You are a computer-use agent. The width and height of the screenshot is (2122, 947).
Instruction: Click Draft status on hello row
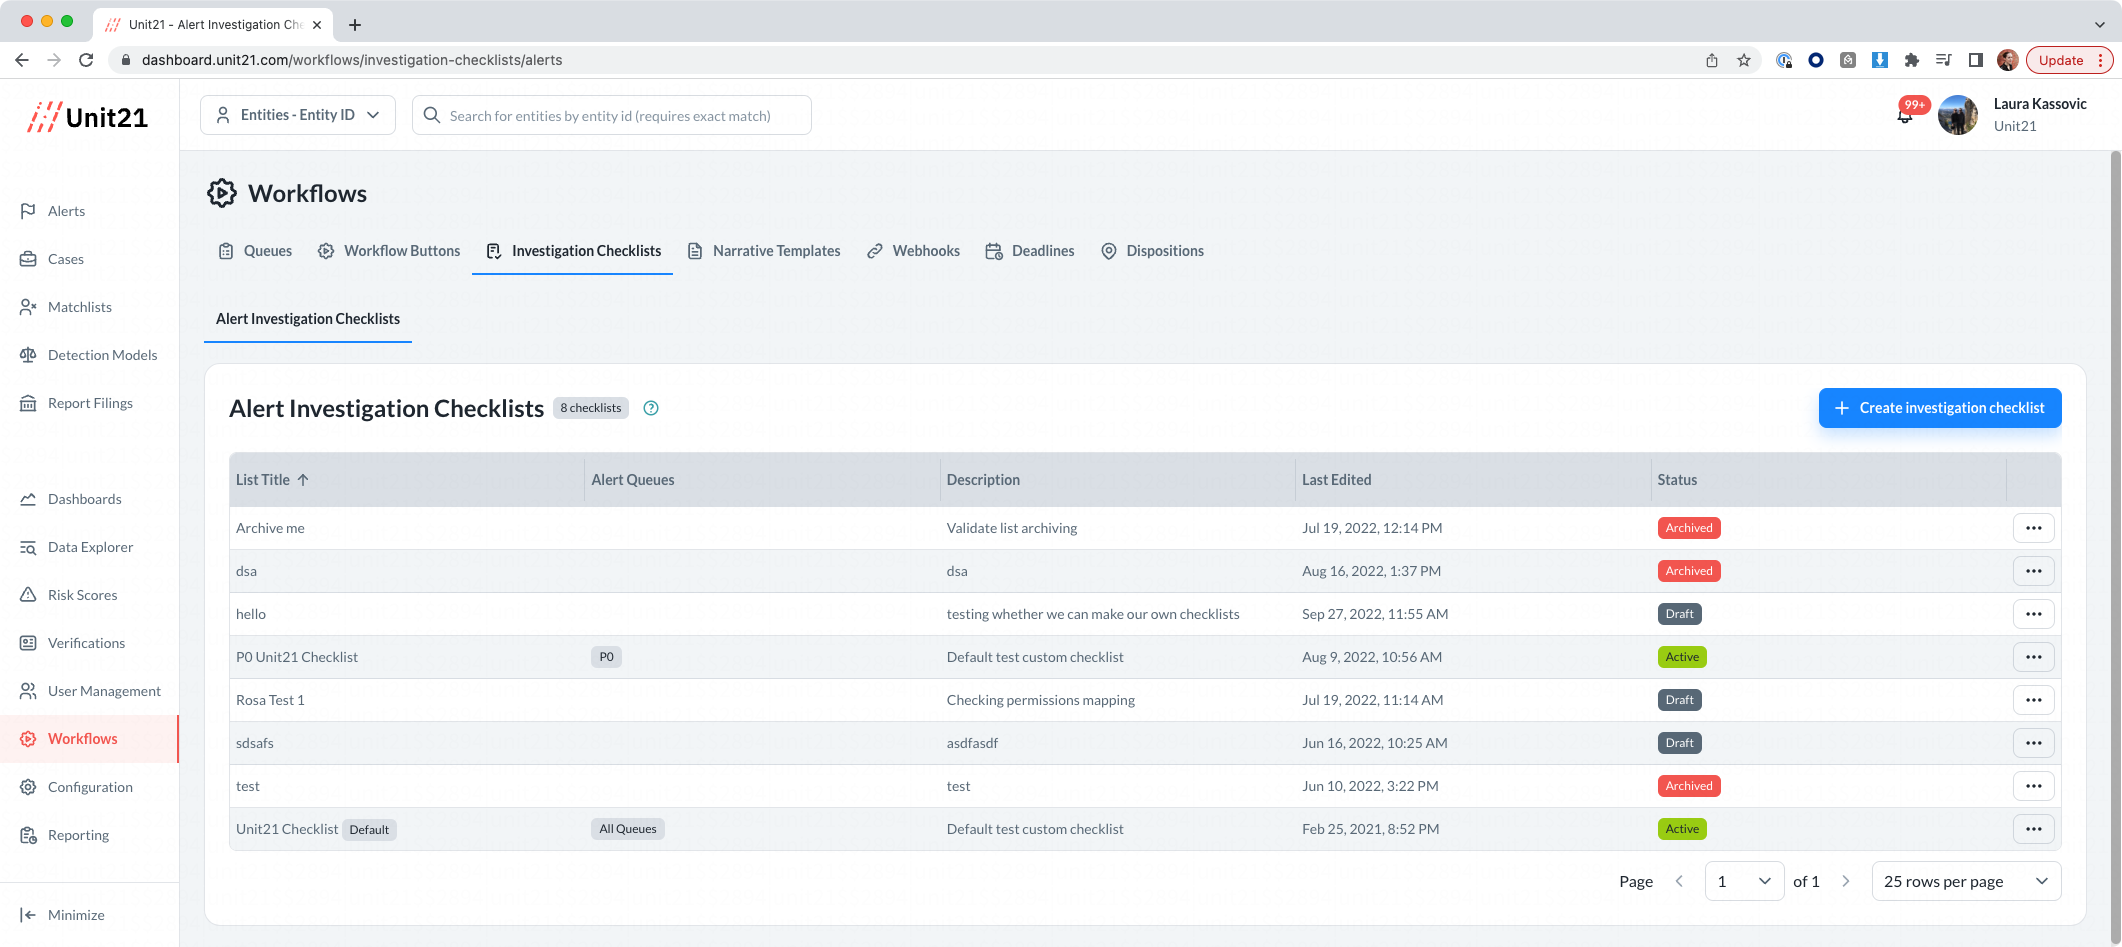point(1680,614)
